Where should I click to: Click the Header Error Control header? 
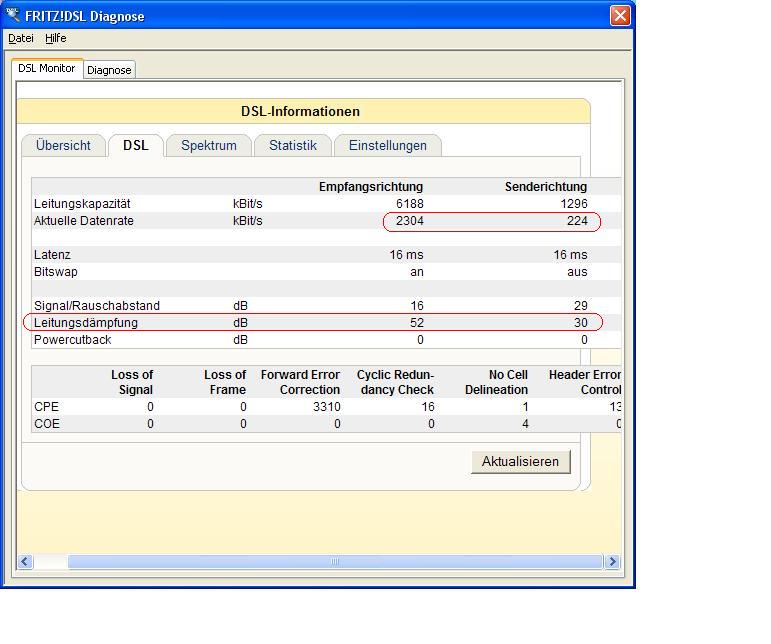tap(585, 382)
